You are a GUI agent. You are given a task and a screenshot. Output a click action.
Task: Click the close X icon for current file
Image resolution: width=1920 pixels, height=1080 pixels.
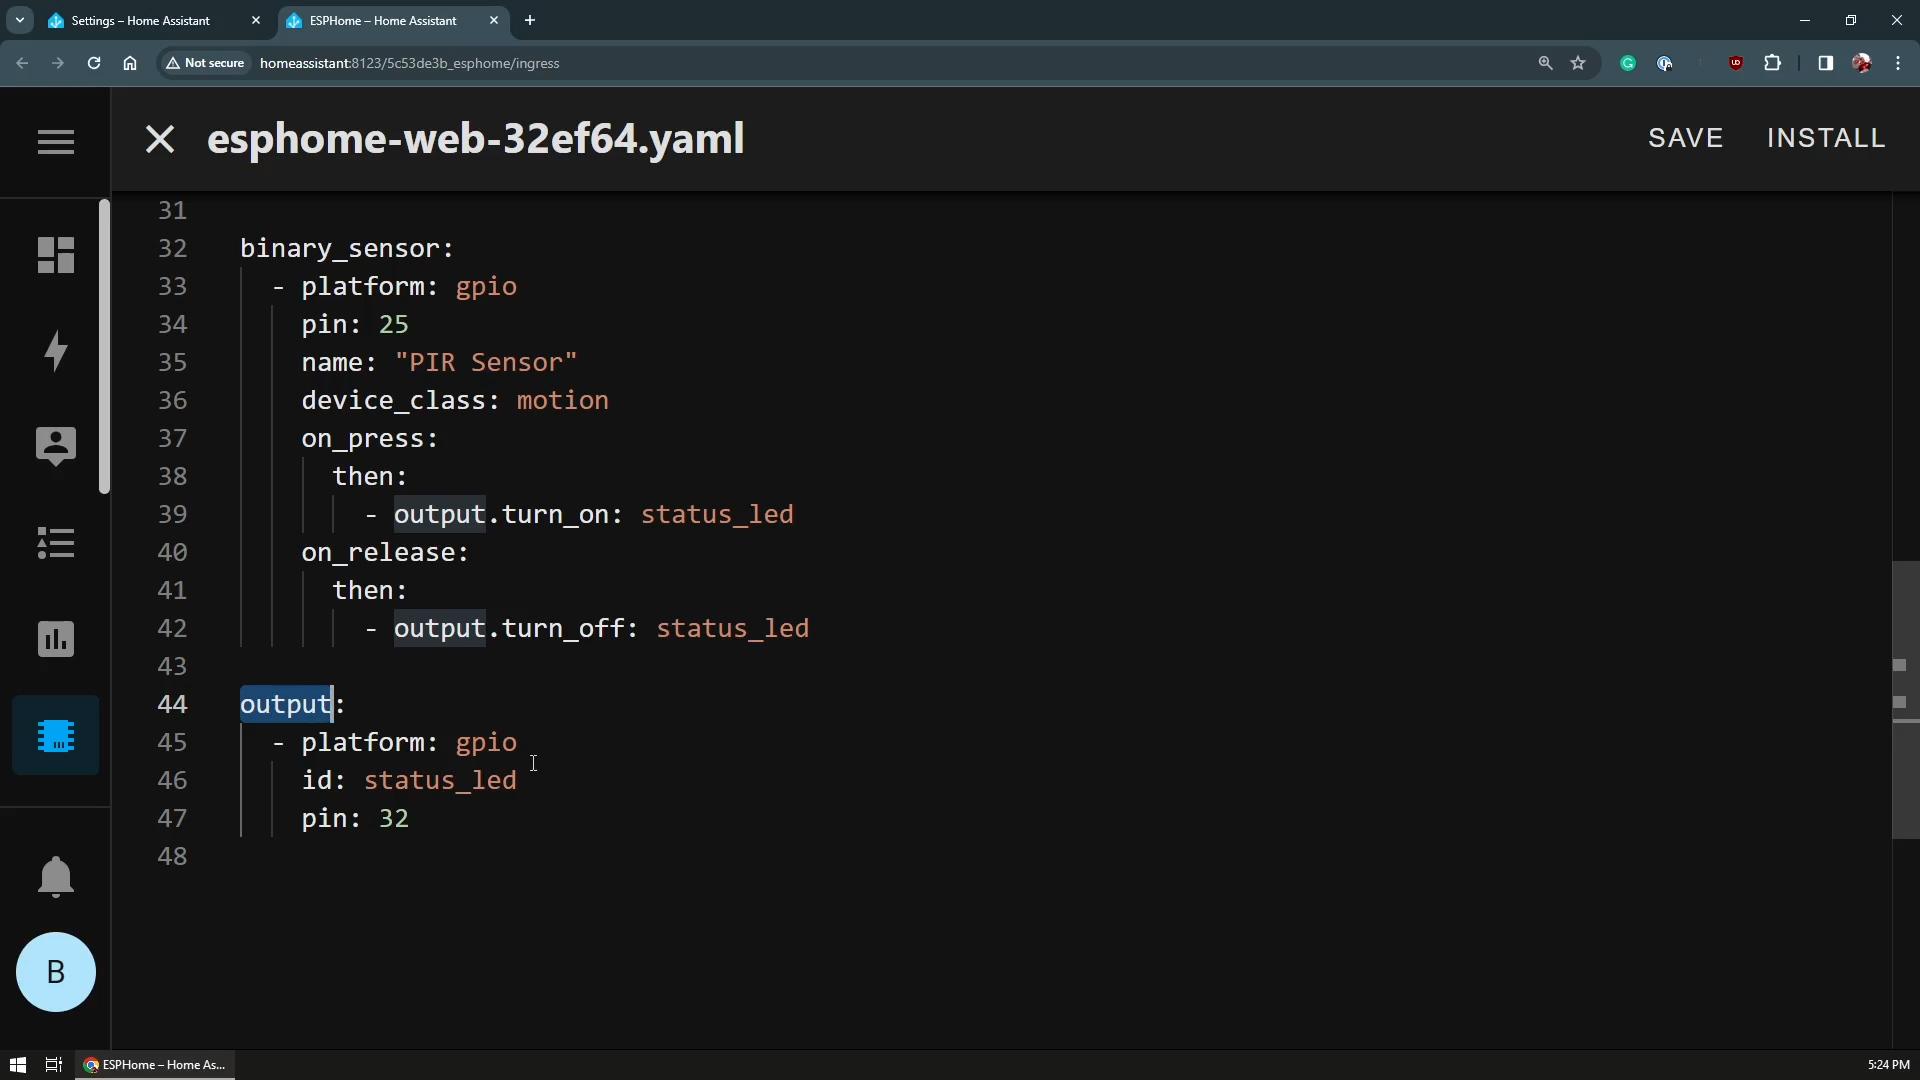click(158, 137)
